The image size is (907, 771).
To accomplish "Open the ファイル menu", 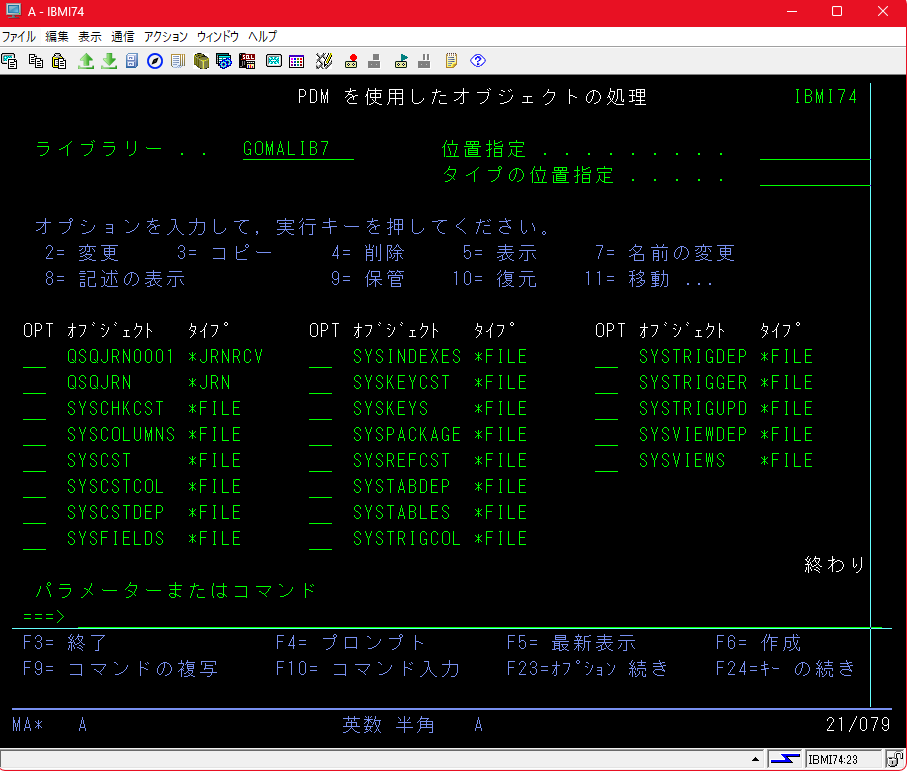I will (x=19, y=36).
